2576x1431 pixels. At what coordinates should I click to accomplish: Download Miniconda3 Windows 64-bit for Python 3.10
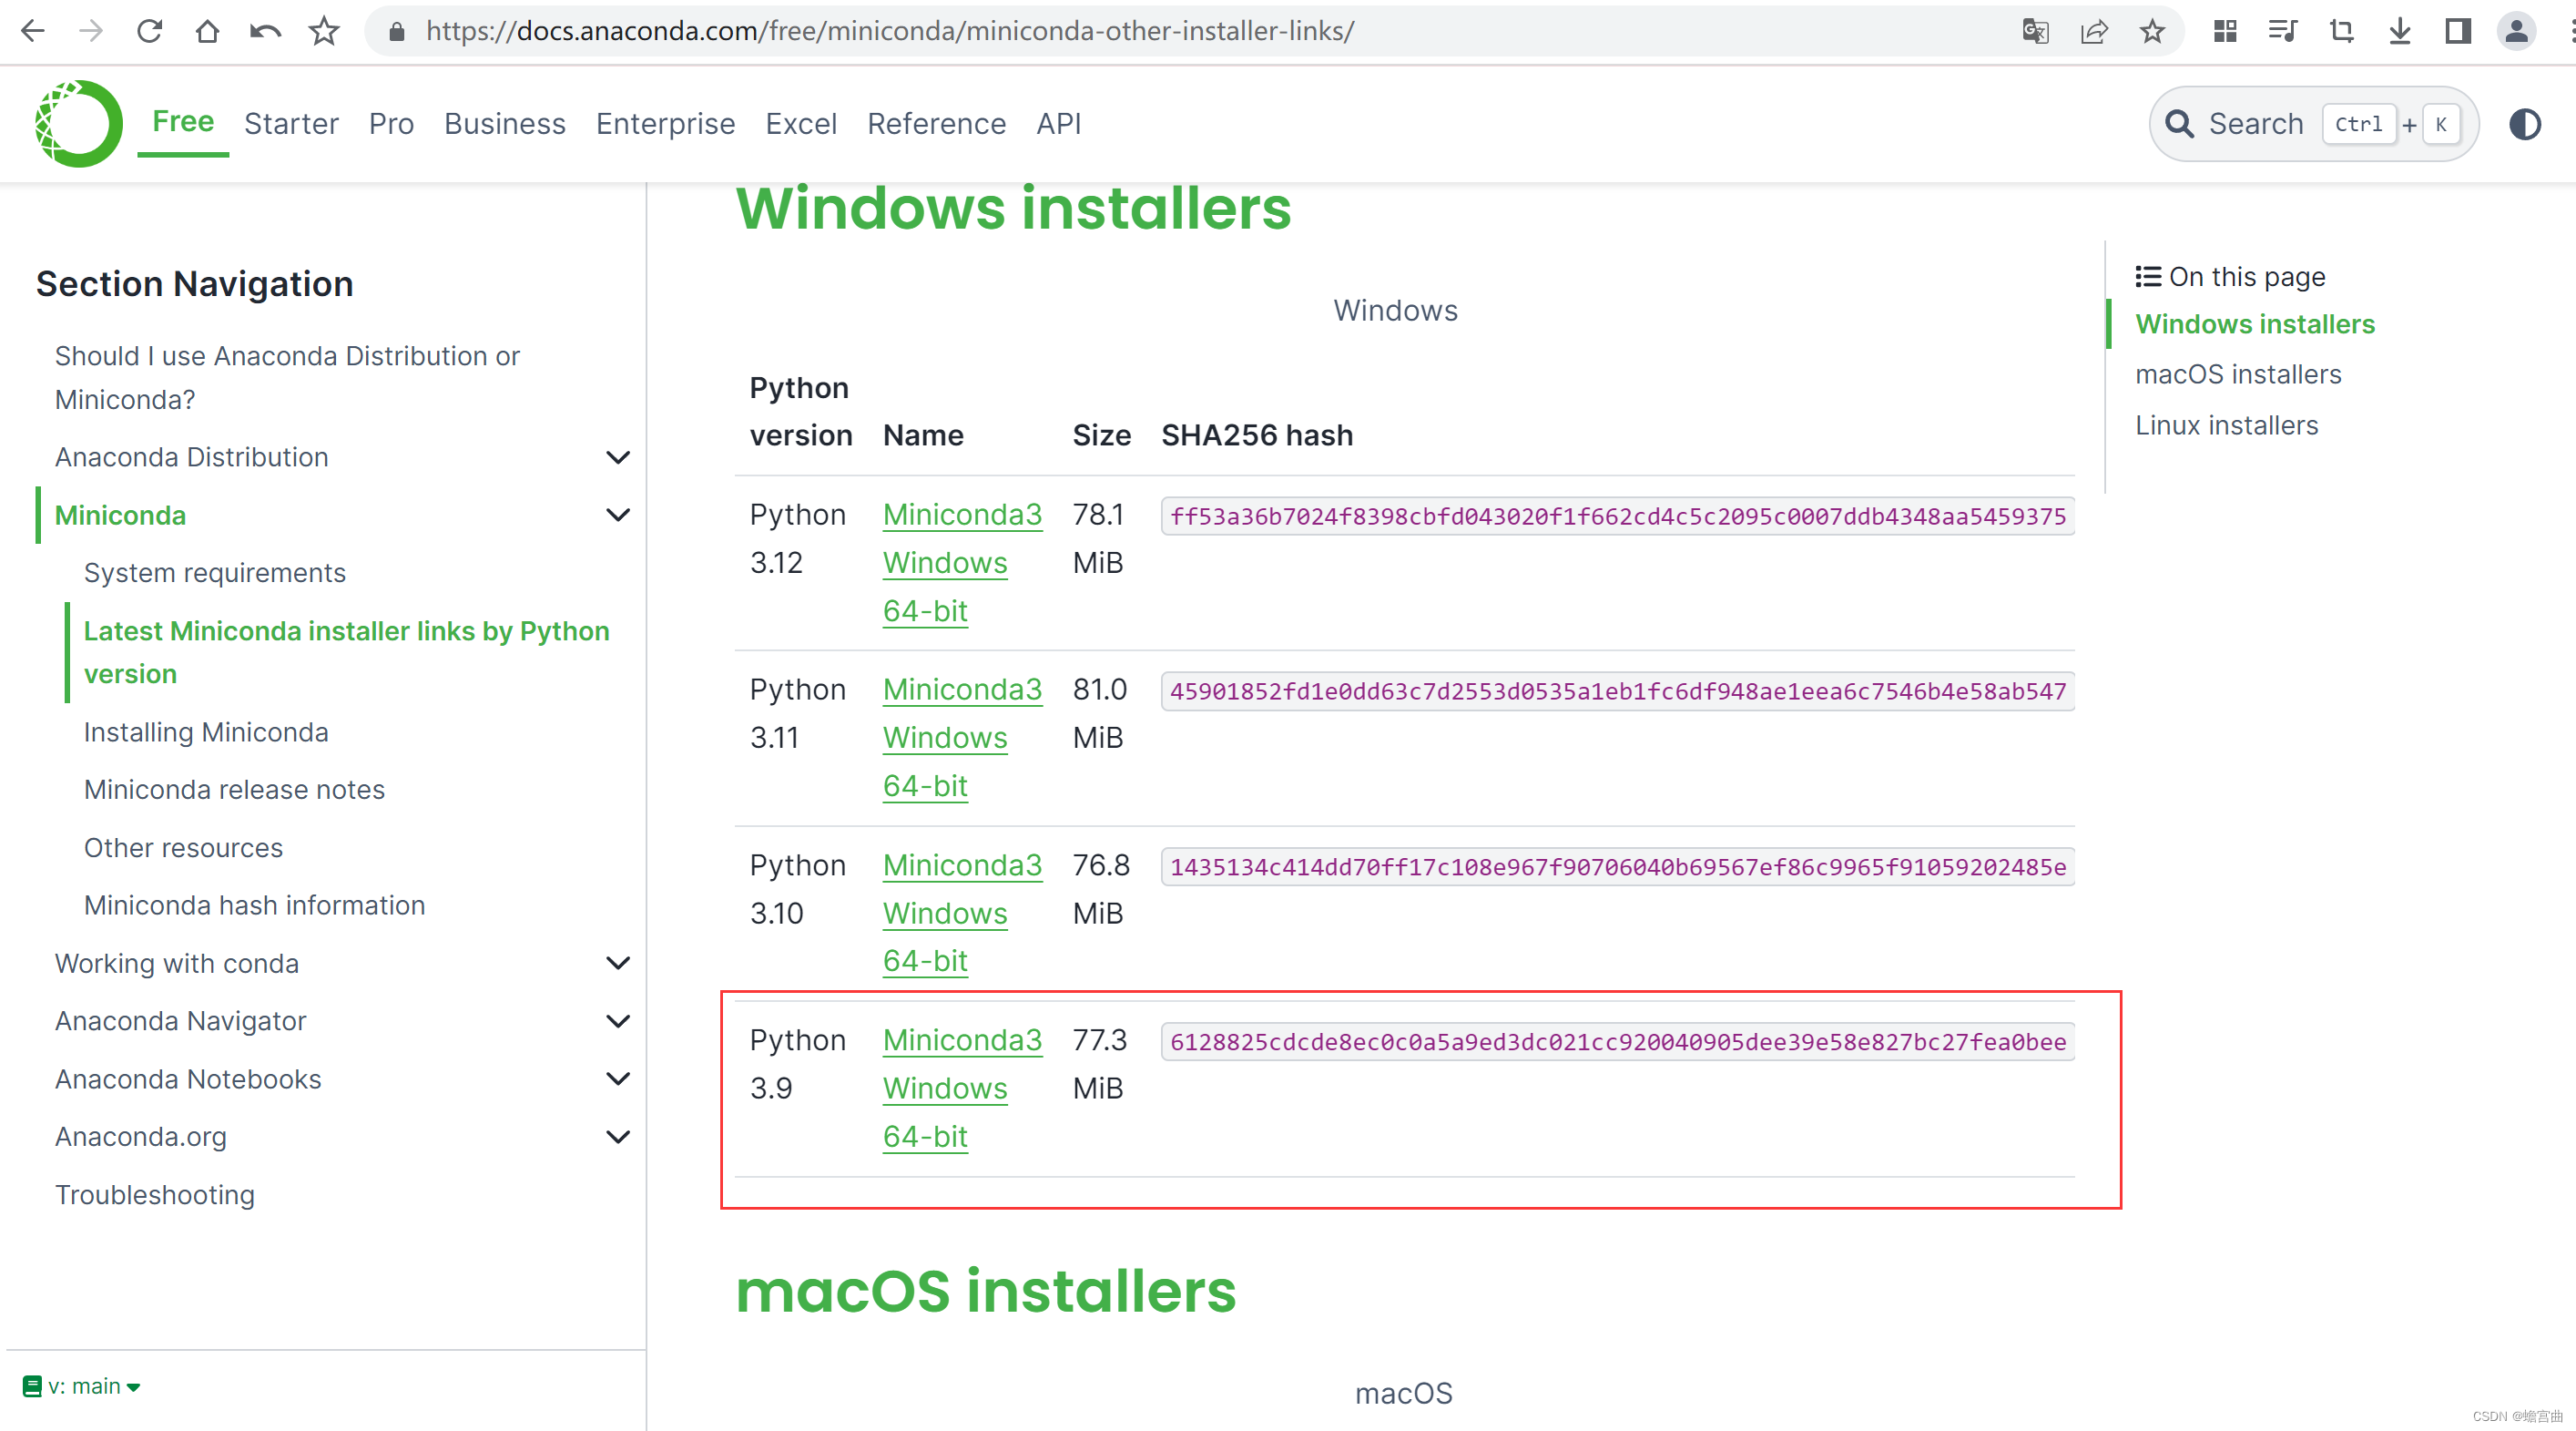click(x=962, y=913)
